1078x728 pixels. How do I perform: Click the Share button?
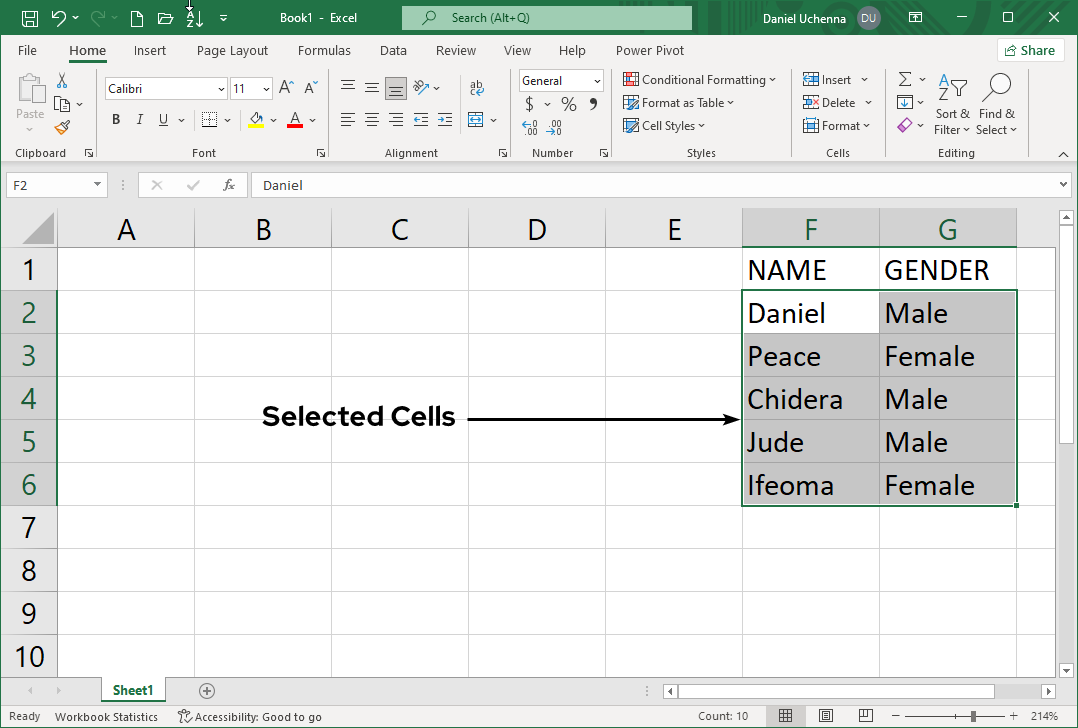tap(1030, 50)
